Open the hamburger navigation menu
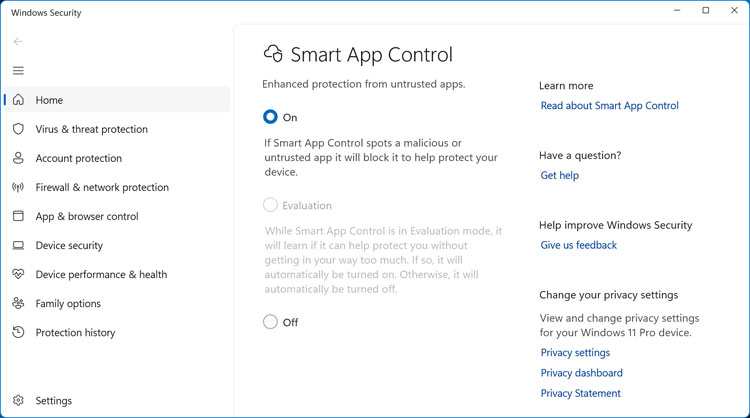Image resolution: width=750 pixels, height=418 pixels. (18, 71)
